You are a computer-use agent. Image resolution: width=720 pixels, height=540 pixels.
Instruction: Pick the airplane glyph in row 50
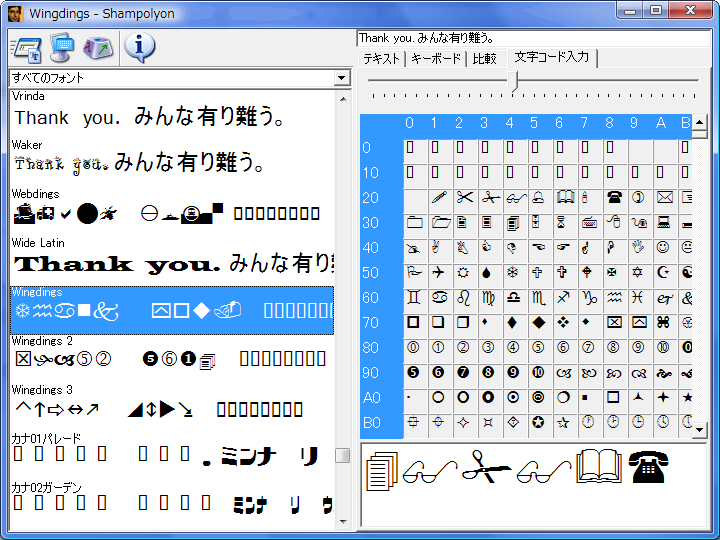point(439,273)
